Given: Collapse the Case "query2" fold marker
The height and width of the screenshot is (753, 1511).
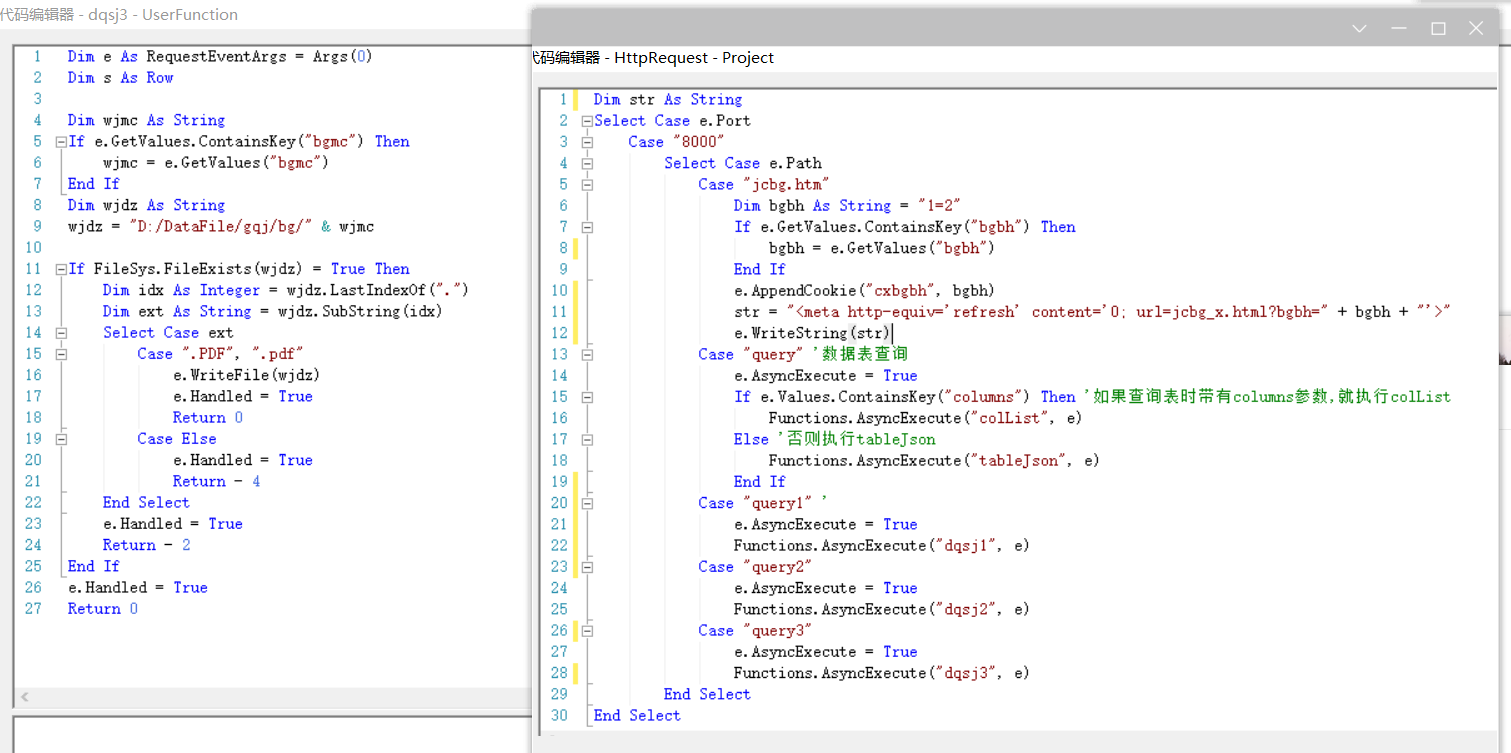Looking at the screenshot, I should click(x=587, y=567).
